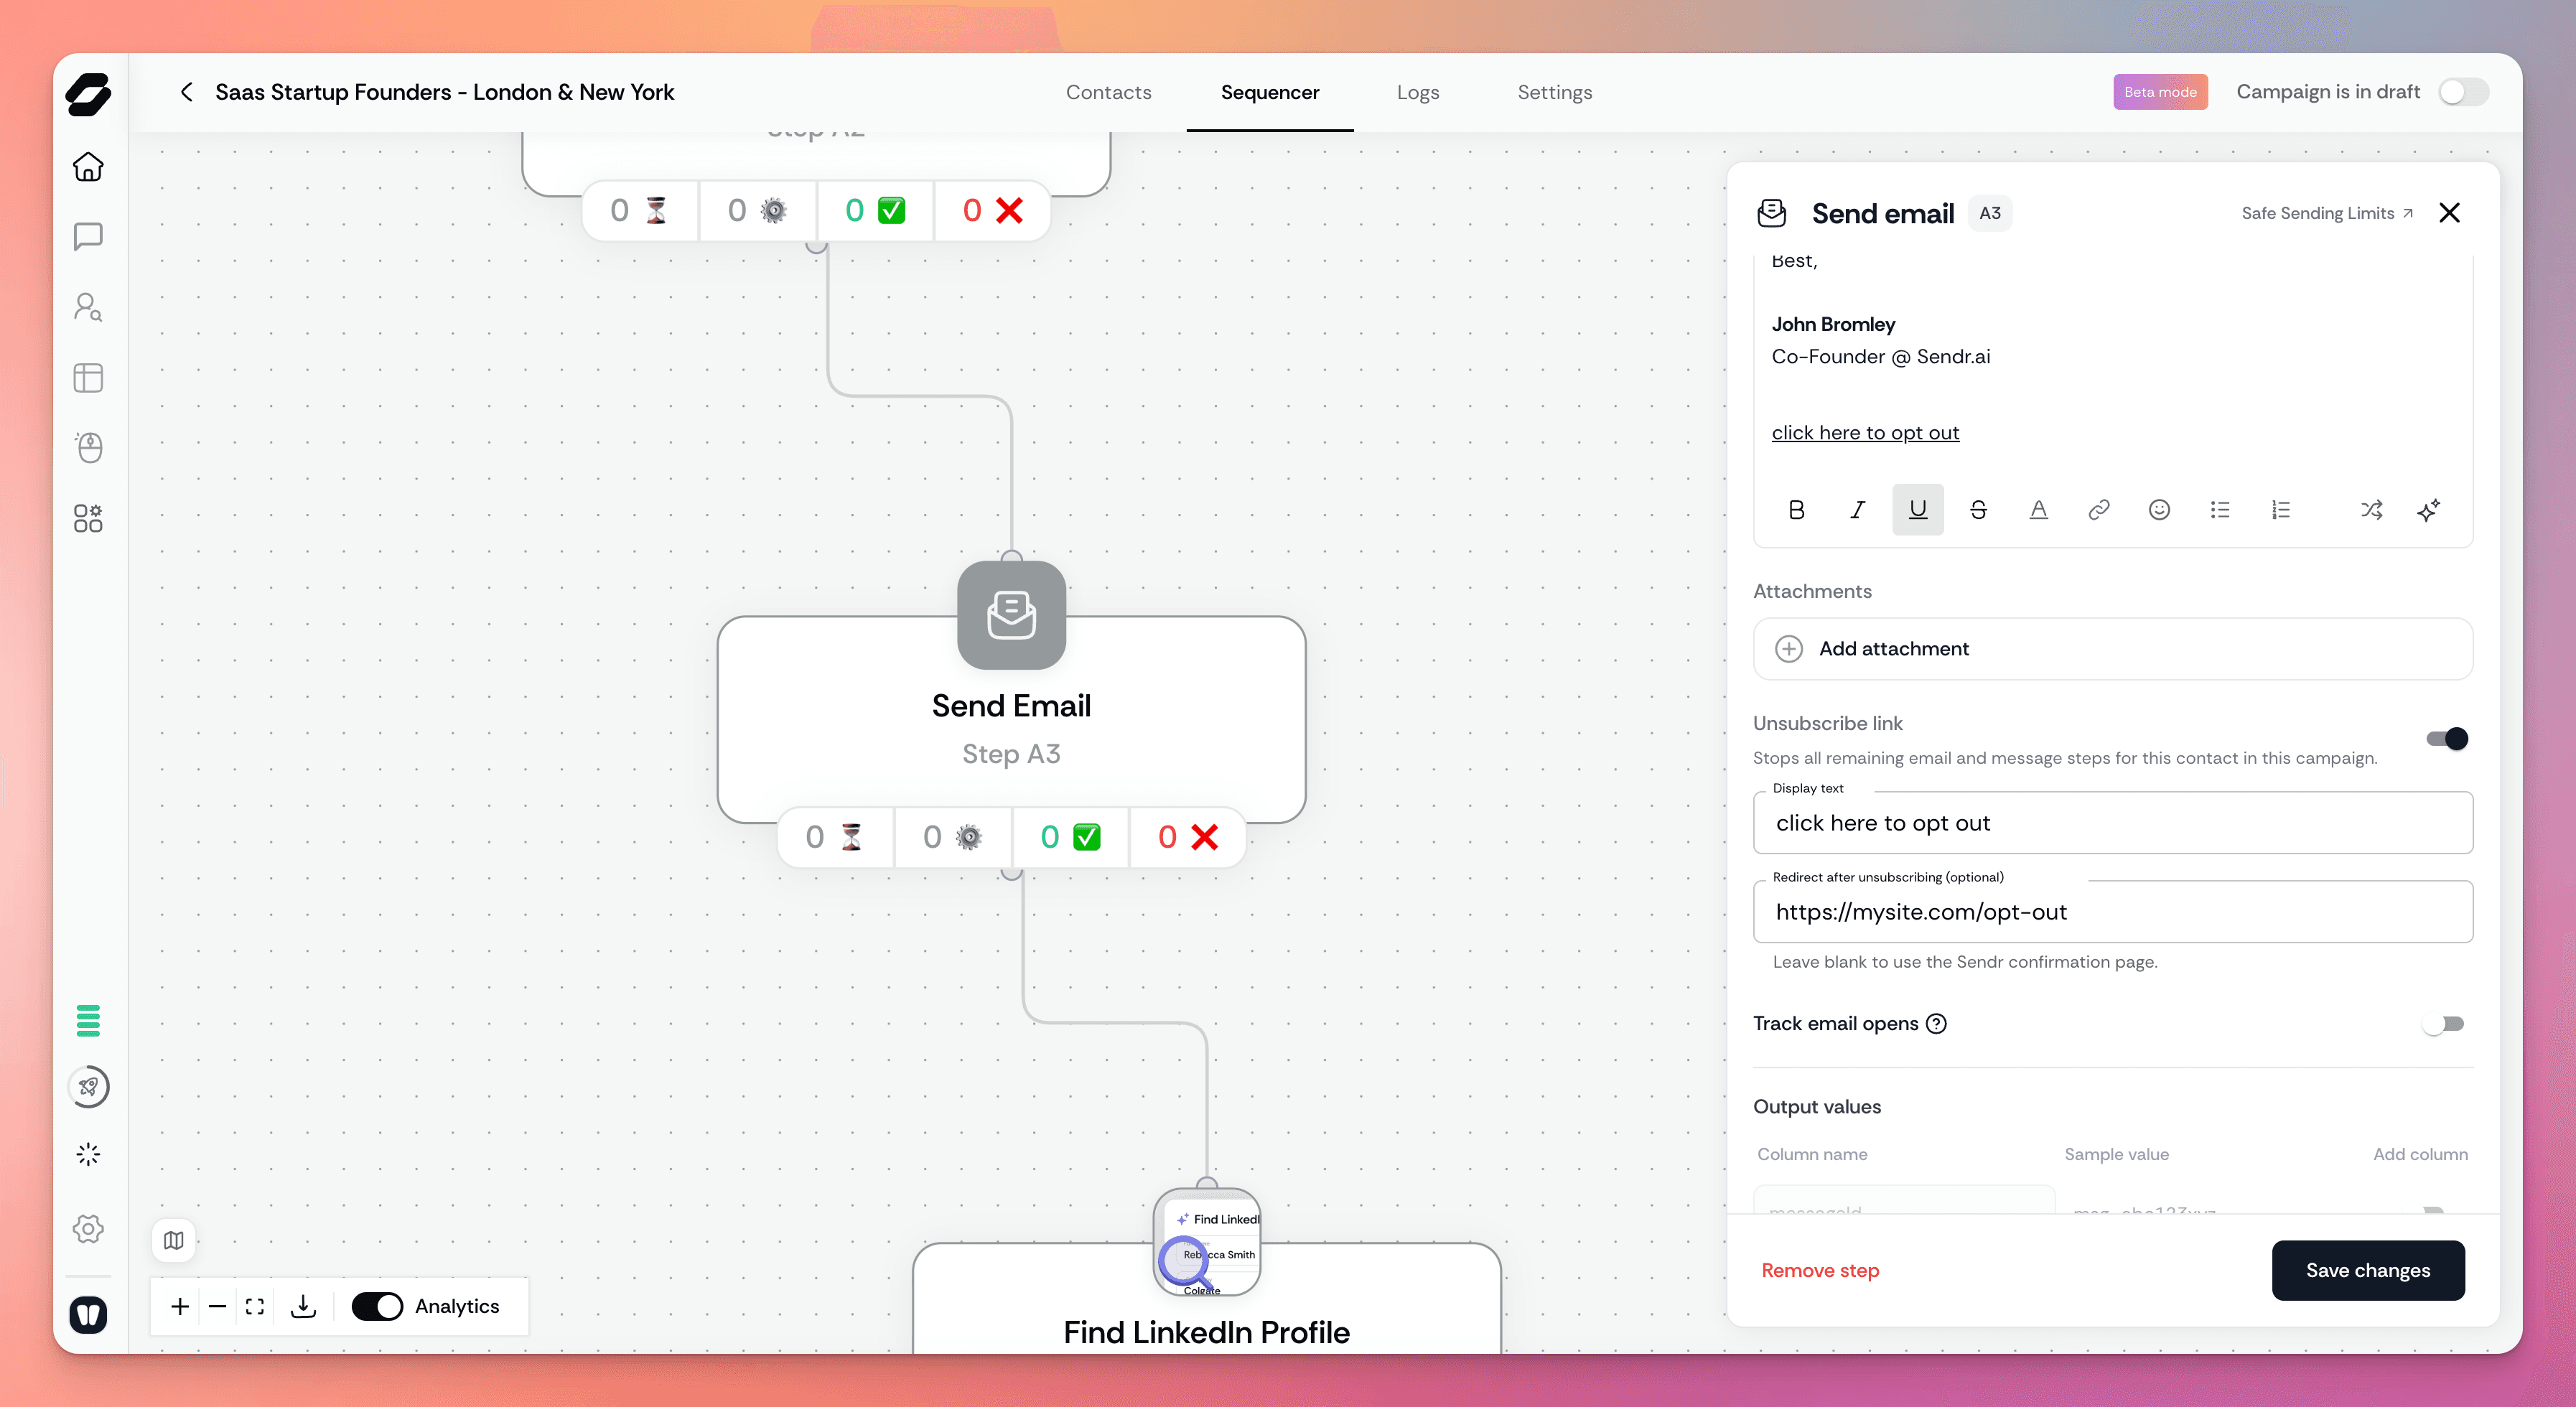Open the settings gear in sidebar
Image resolution: width=2576 pixels, height=1407 pixels.
(88, 1229)
